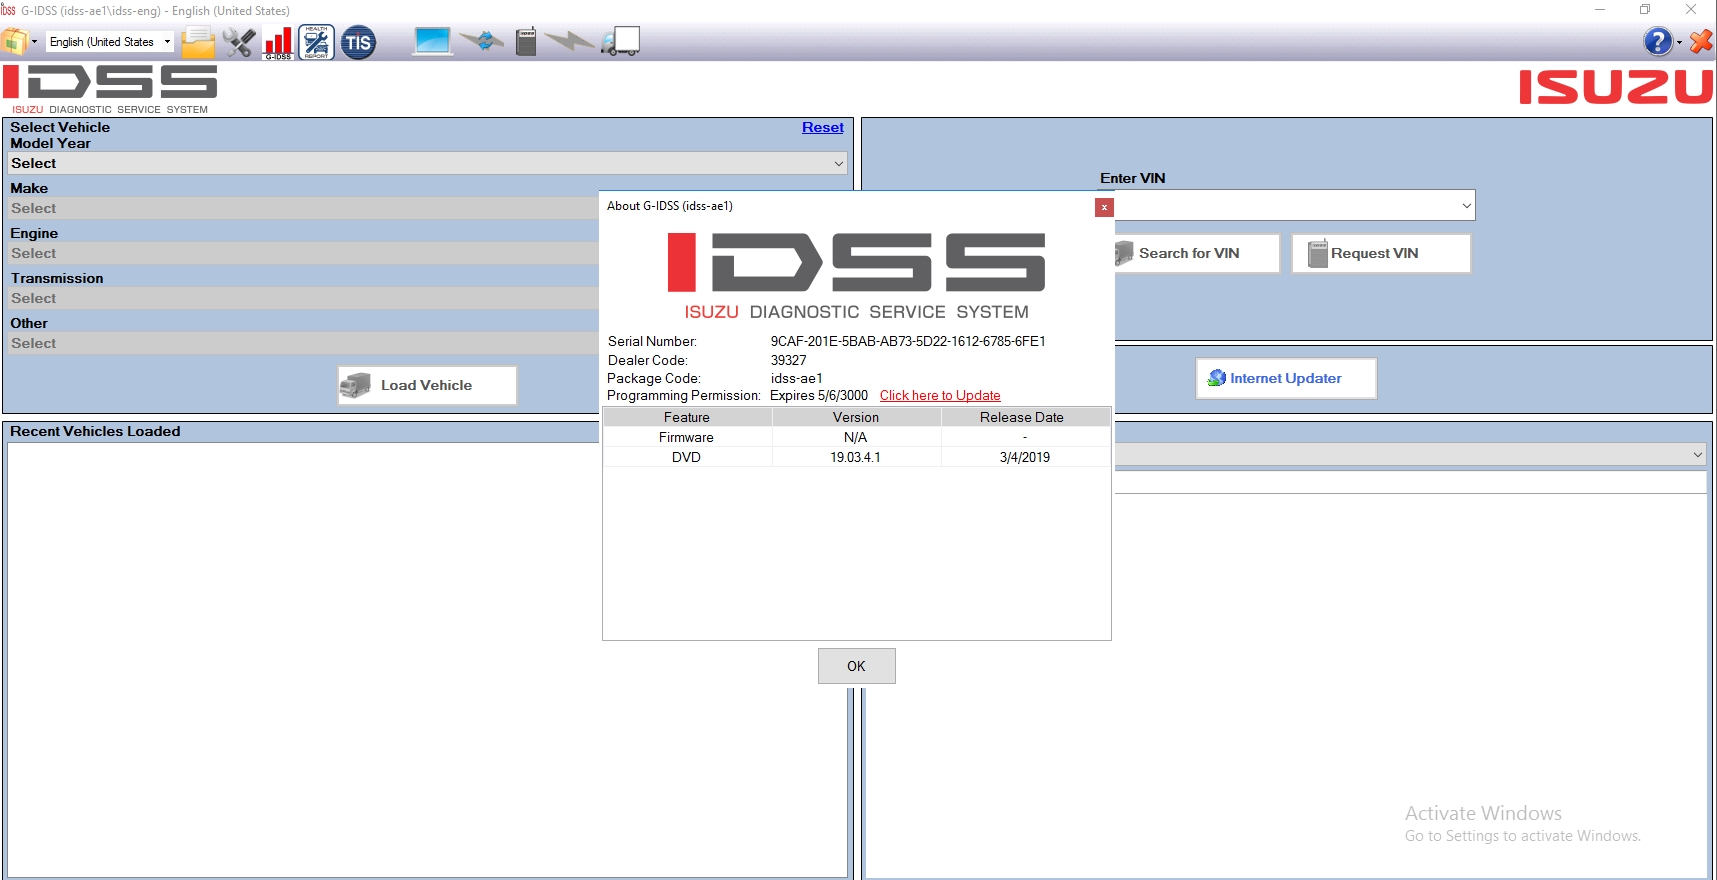Select the DVD row in About table
The width and height of the screenshot is (1717, 880).
[857, 457]
